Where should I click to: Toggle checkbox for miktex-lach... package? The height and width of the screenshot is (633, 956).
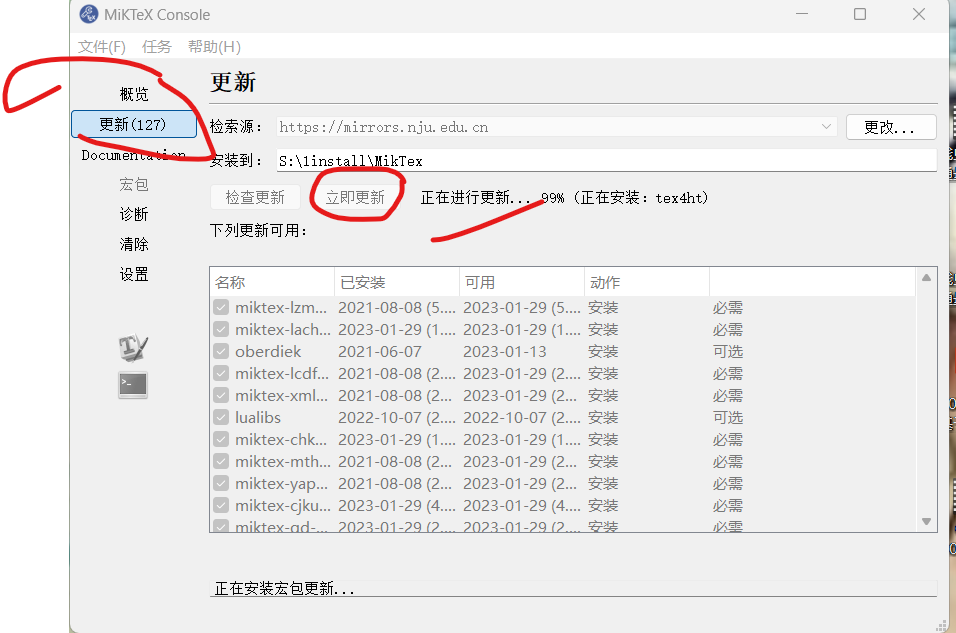coord(221,329)
